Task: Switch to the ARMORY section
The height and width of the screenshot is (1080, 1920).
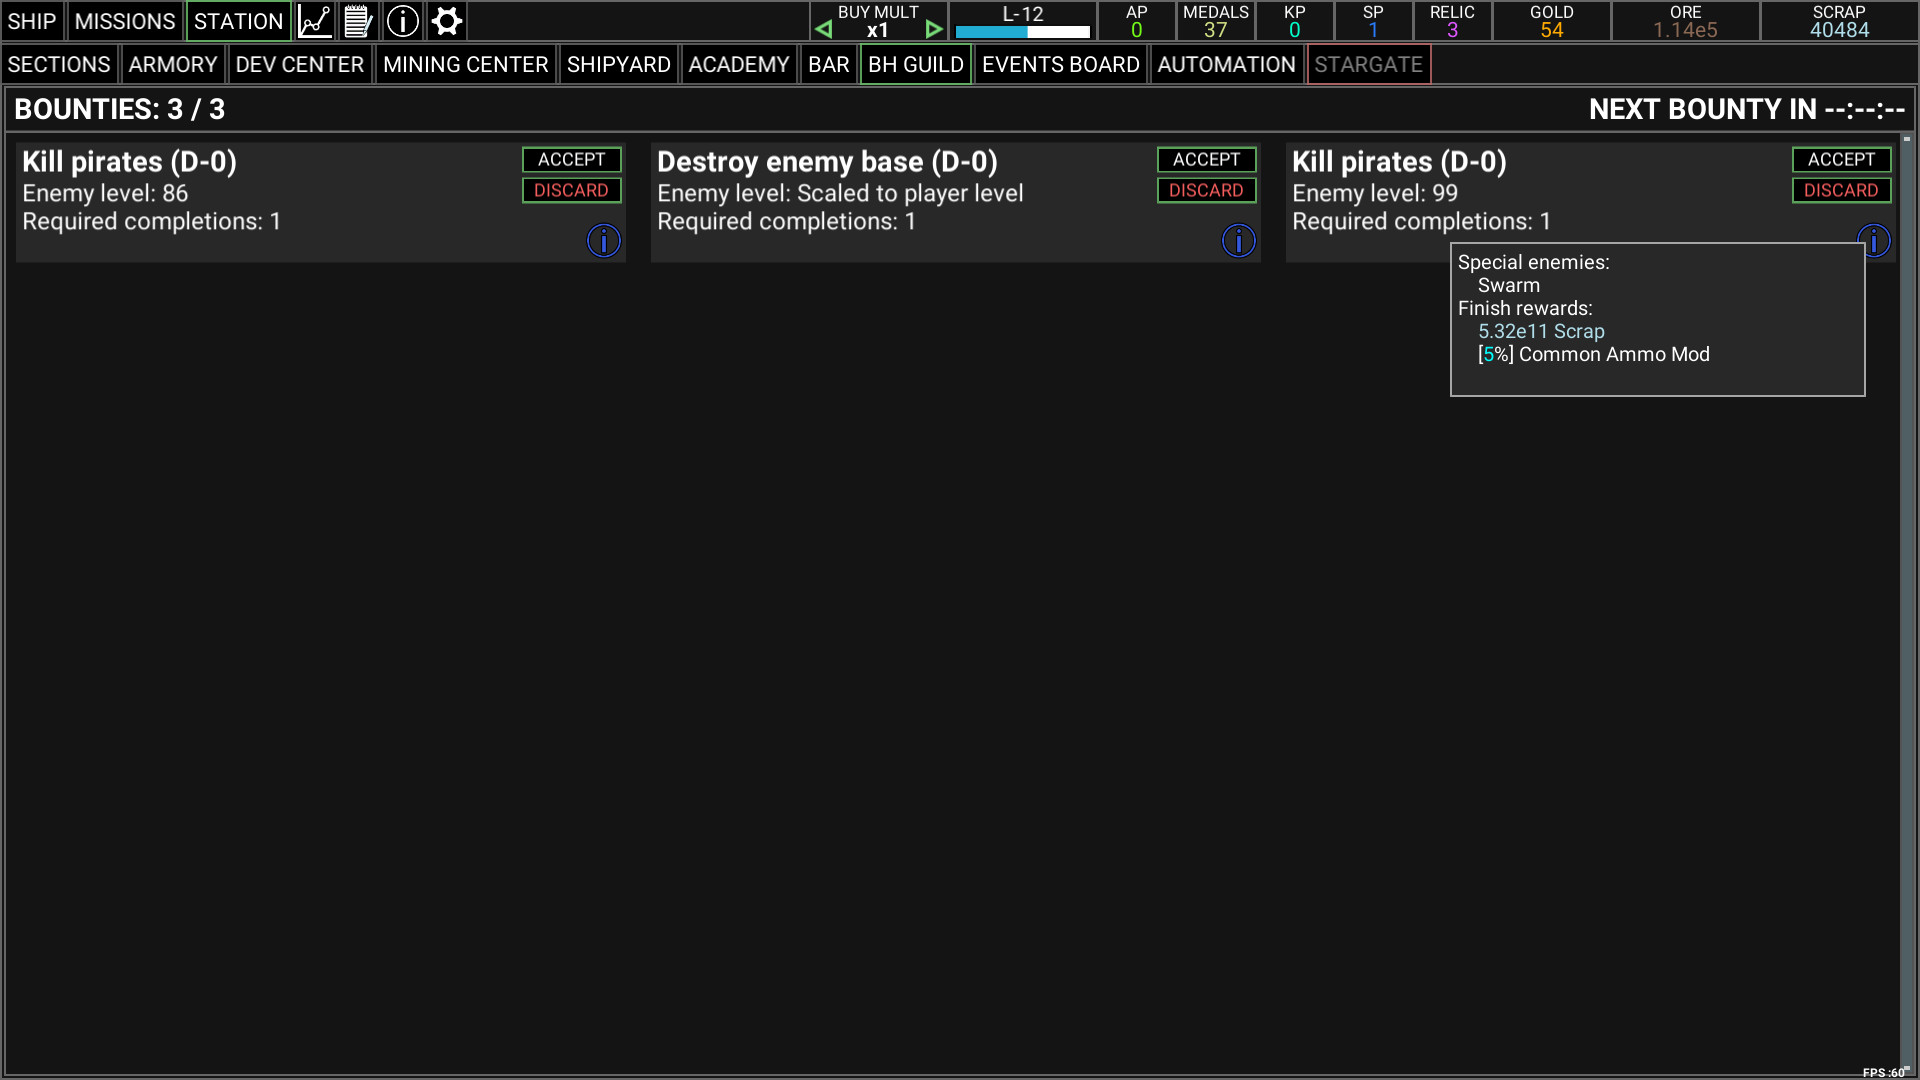Action: tap(173, 64)
